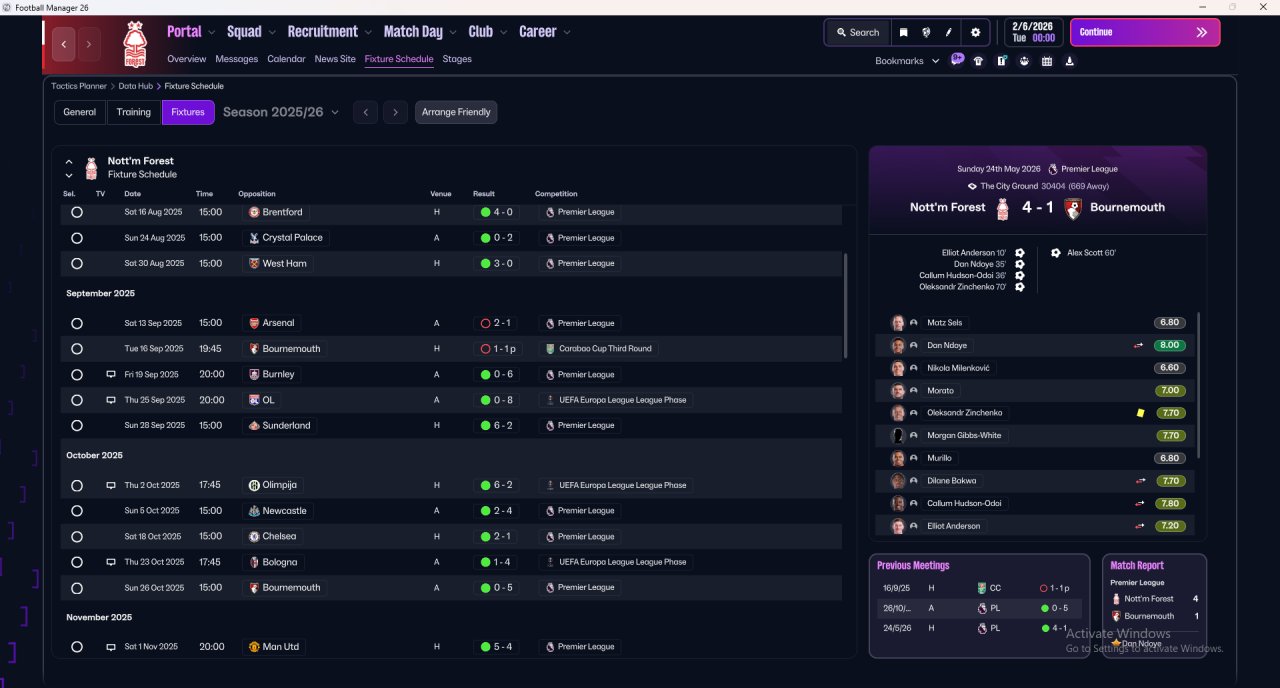Open the bookmark icon beside Search
The image size is (1280, 688).
[x=903, y=32]
